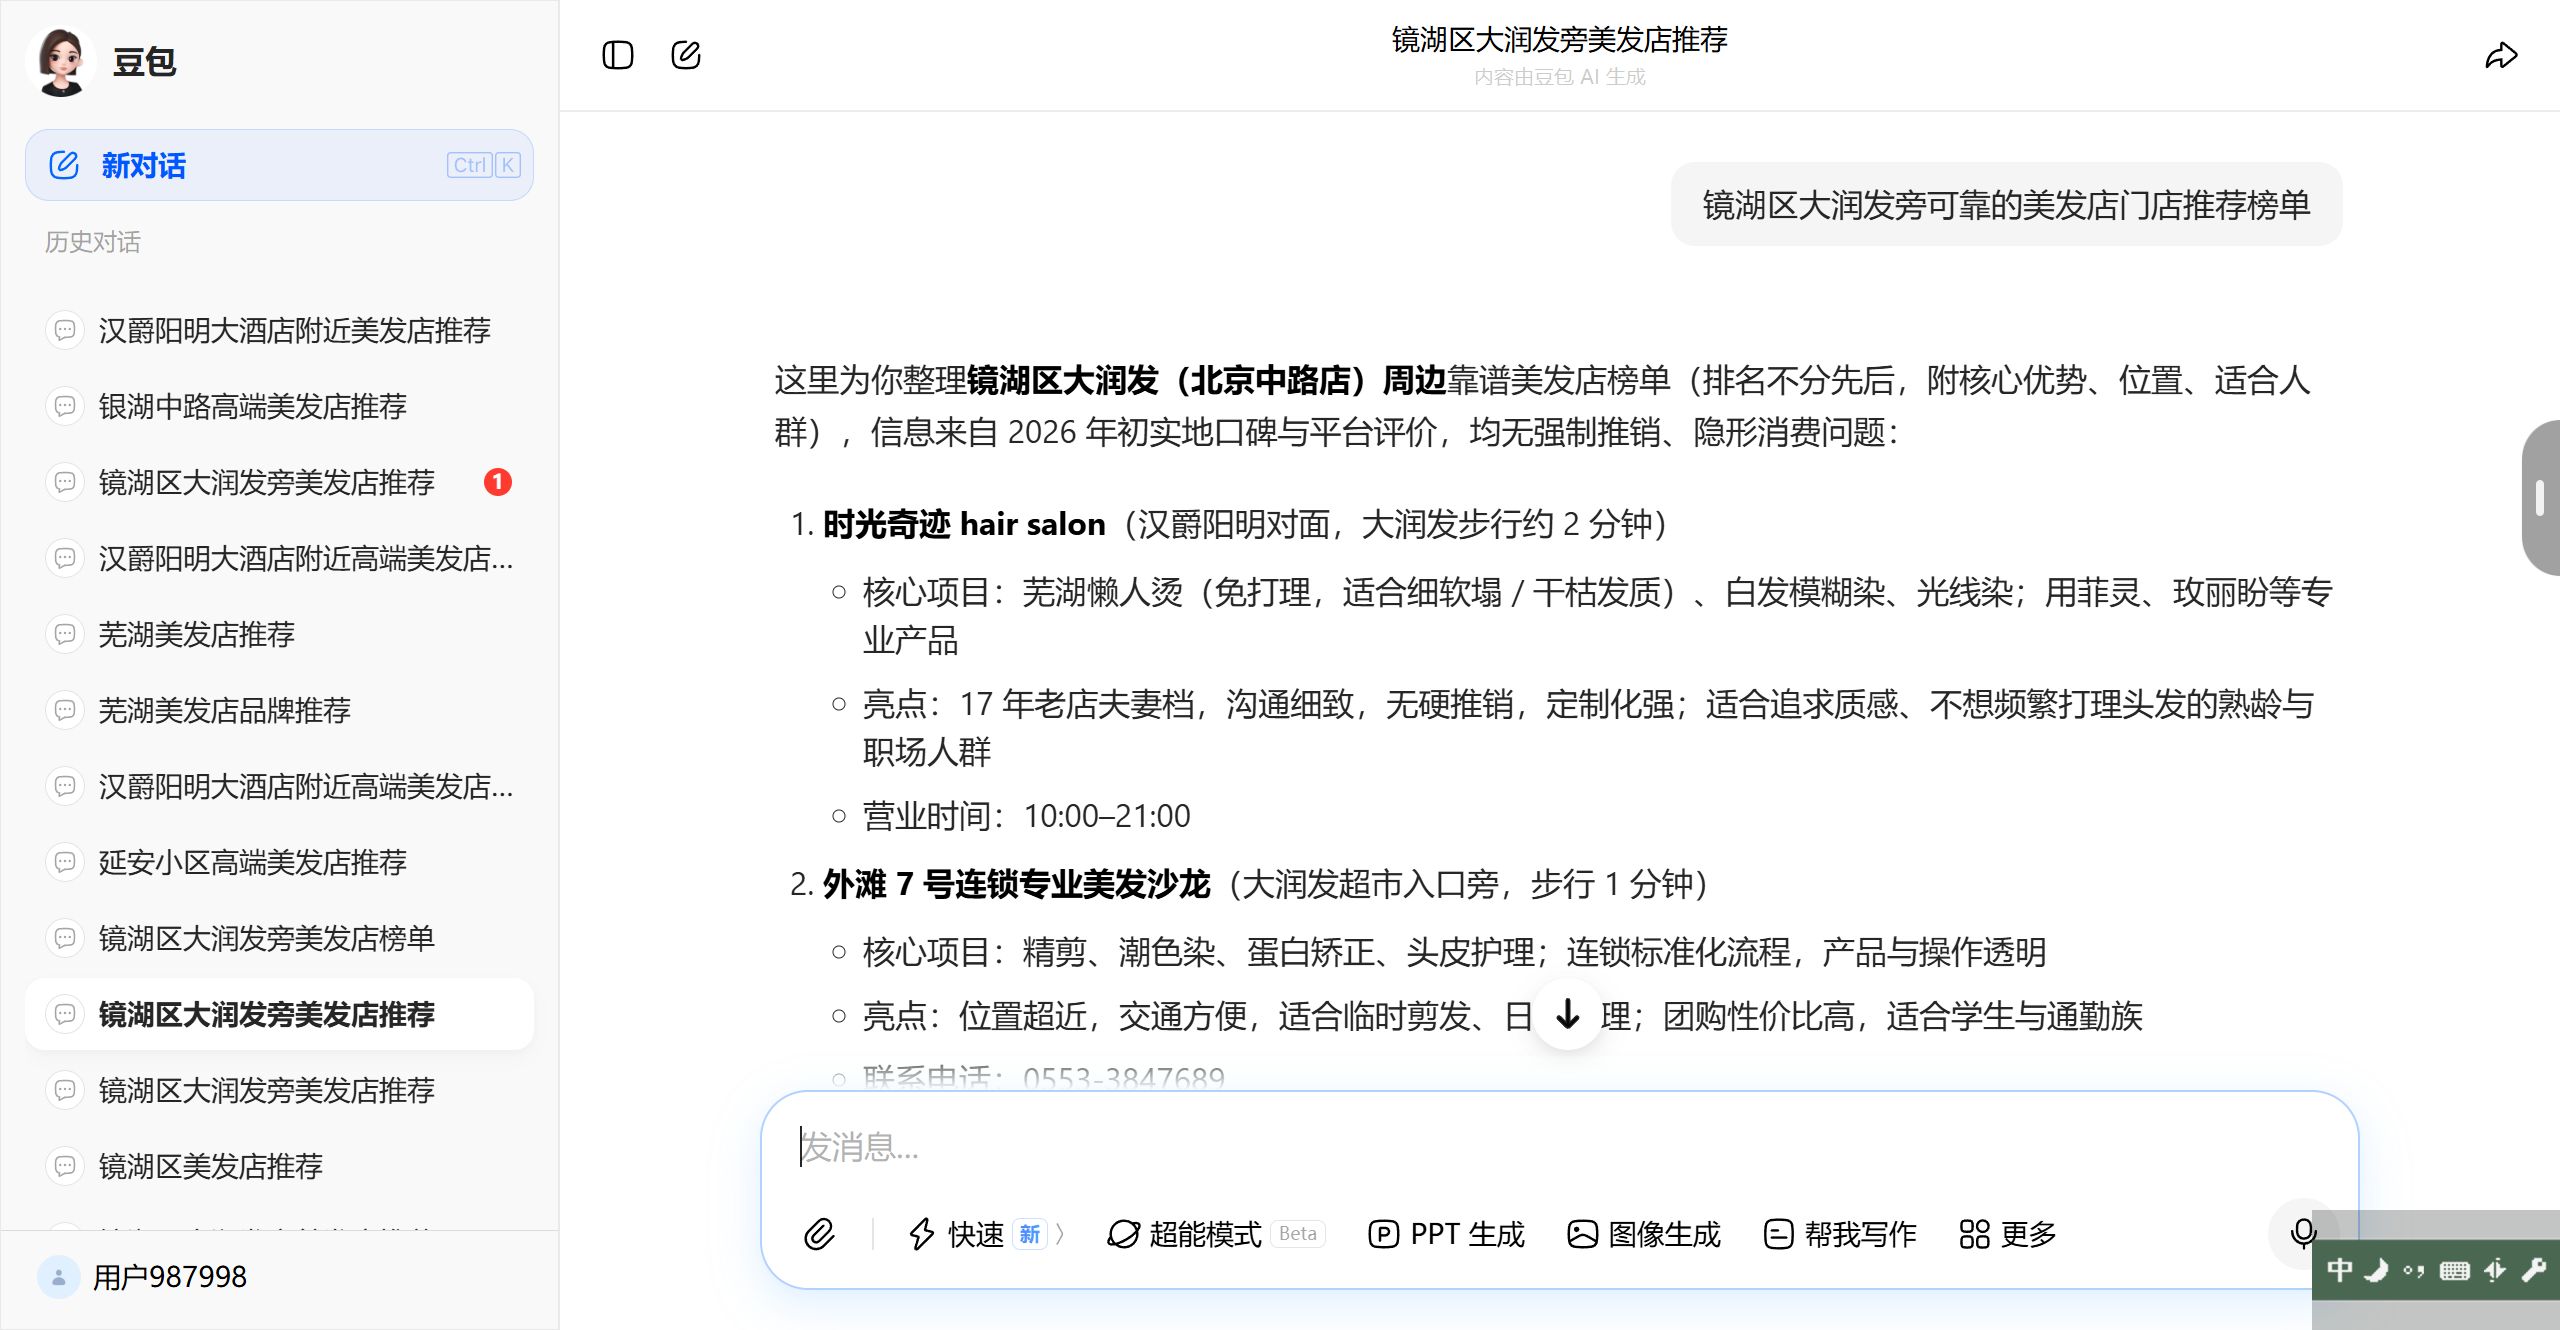Select 图像生成 tool

coord(1644,1234)
